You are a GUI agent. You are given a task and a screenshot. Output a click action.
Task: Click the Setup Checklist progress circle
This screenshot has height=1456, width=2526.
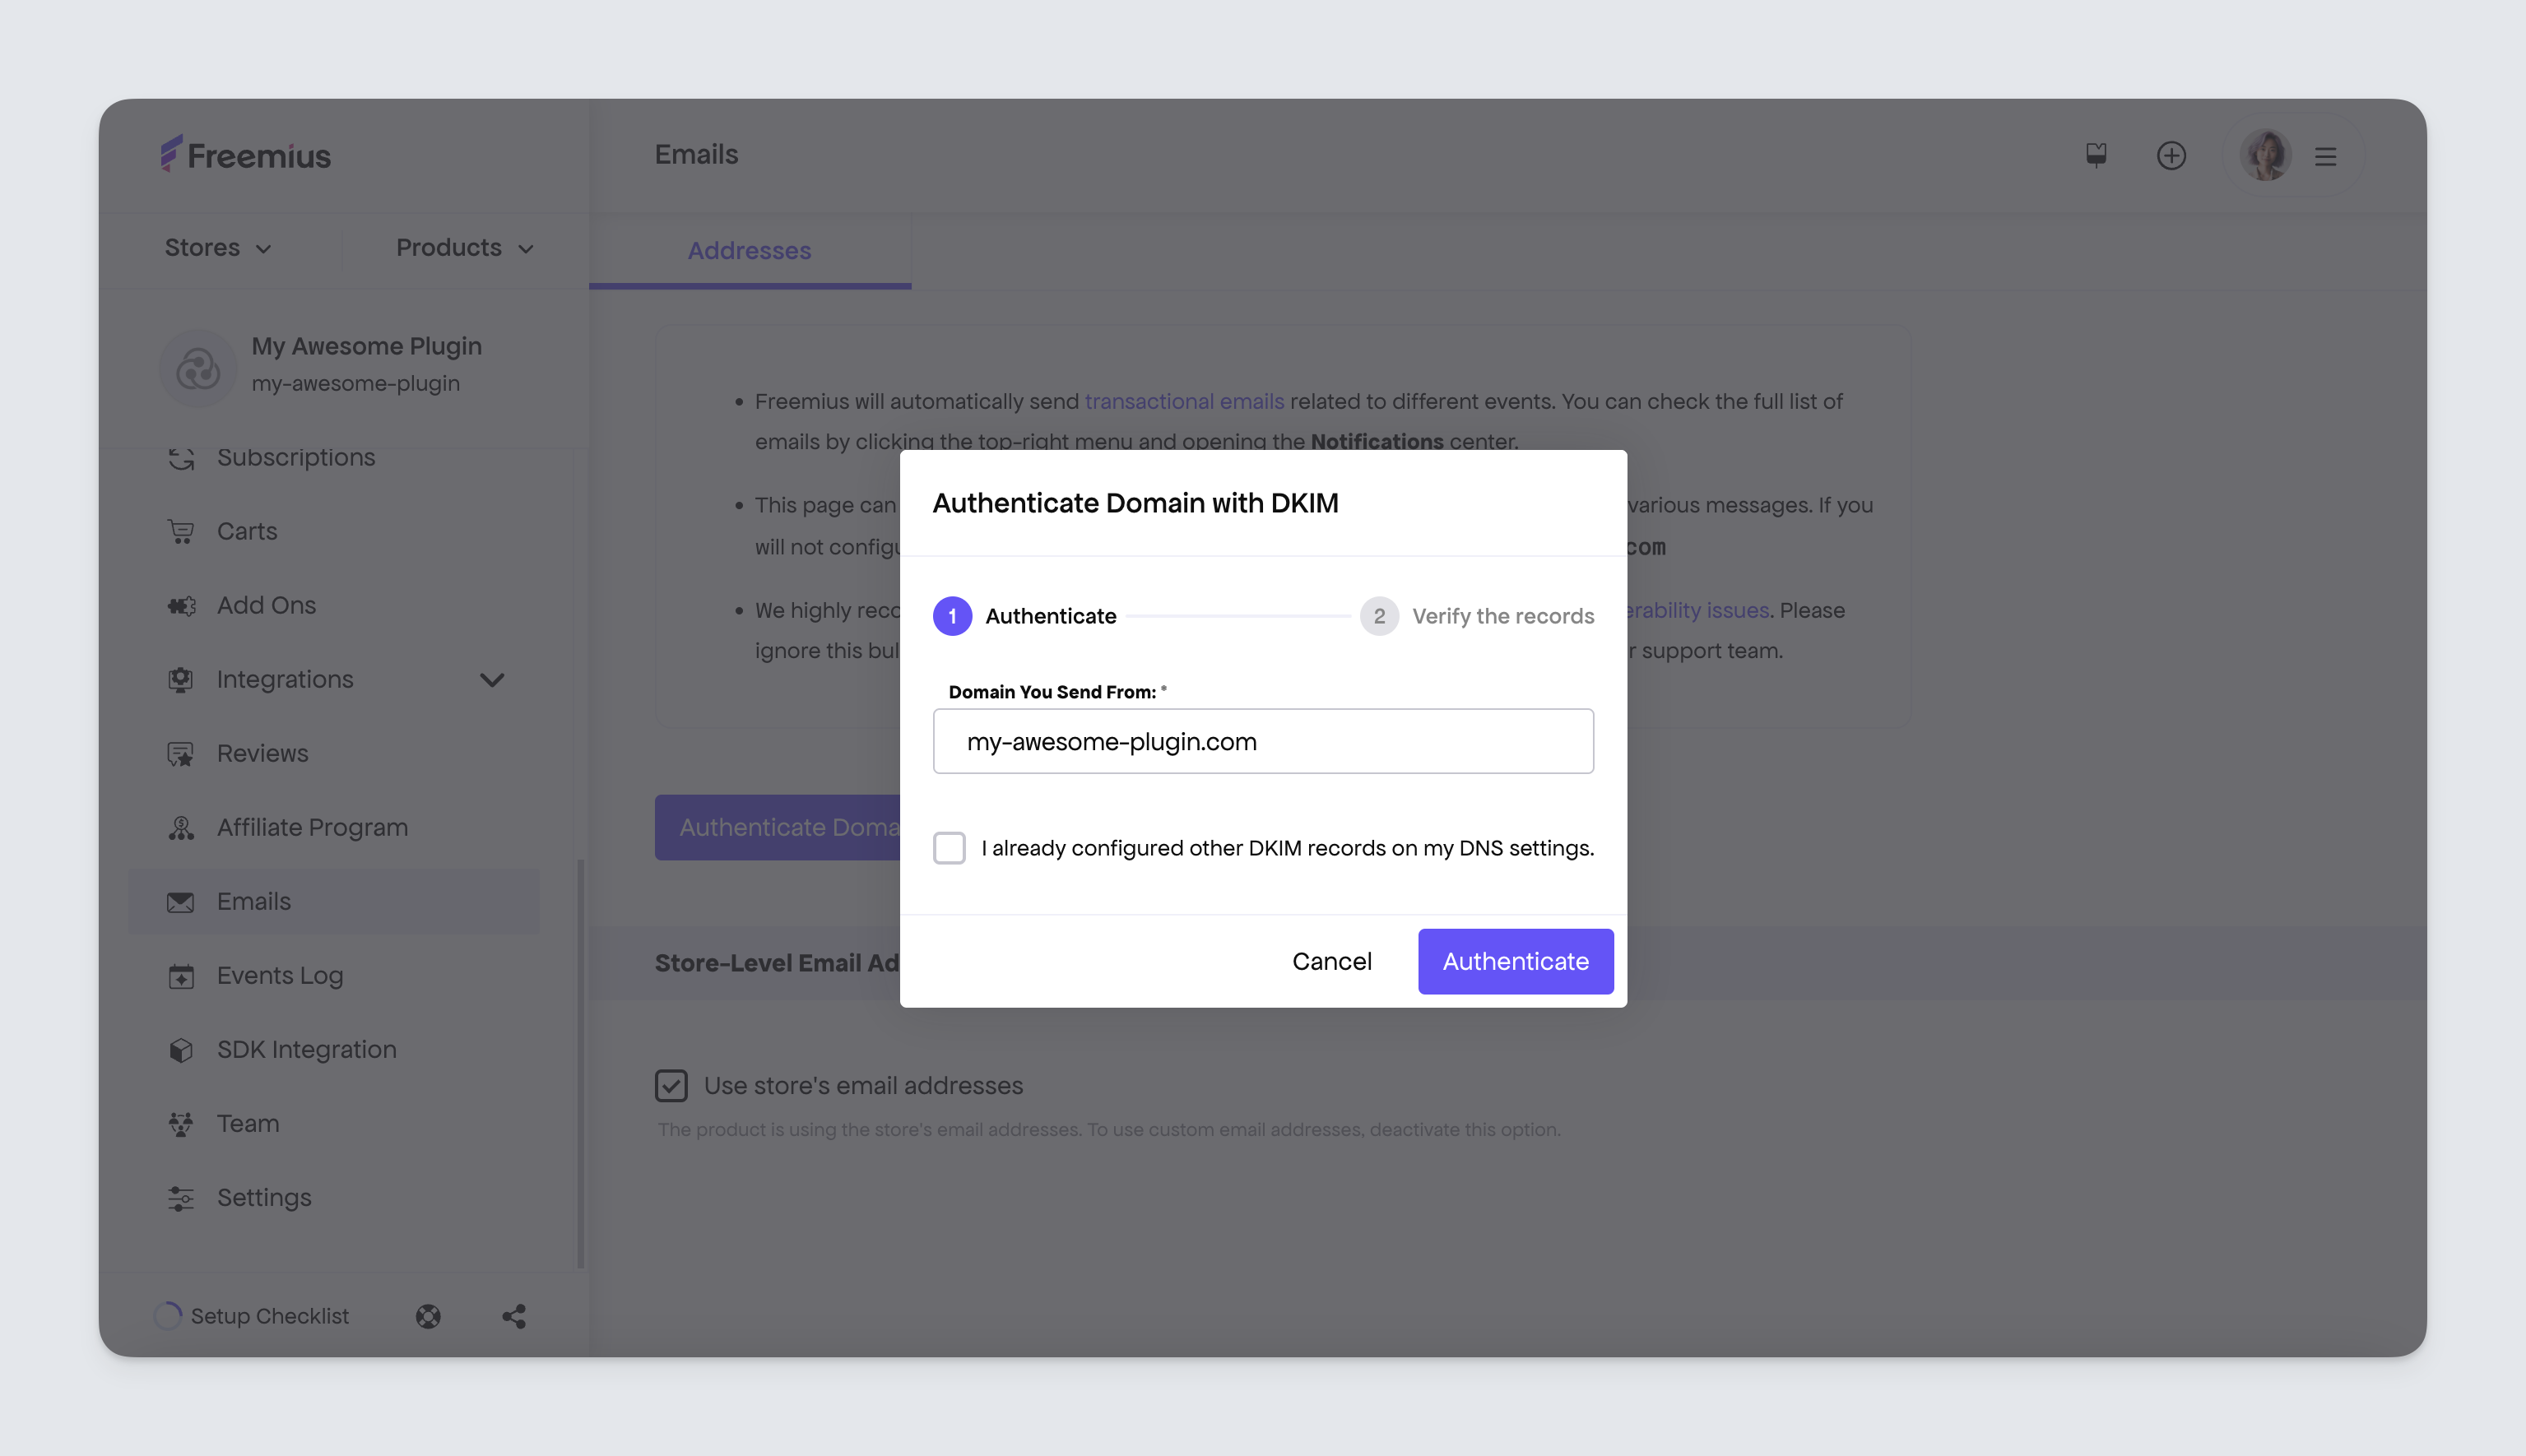[169, 1316]
